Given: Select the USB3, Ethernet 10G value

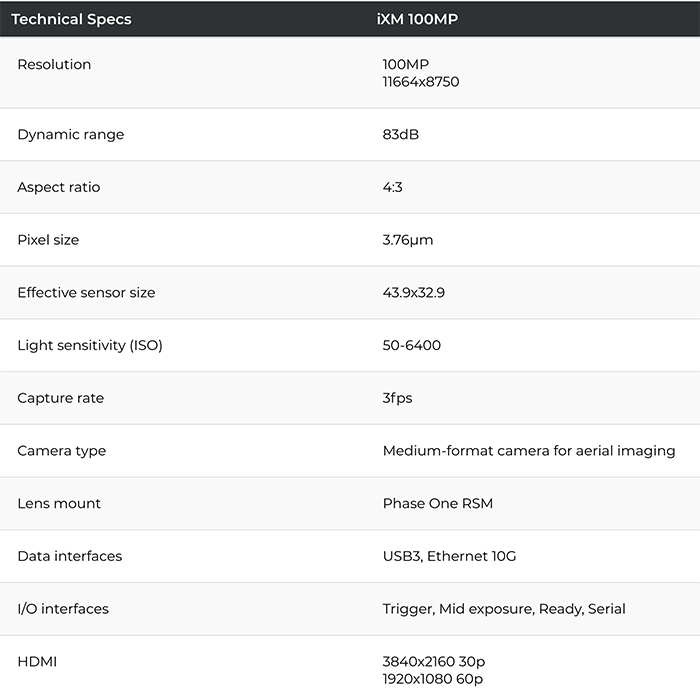Looking at the screenshot, I should pos(450,556).
